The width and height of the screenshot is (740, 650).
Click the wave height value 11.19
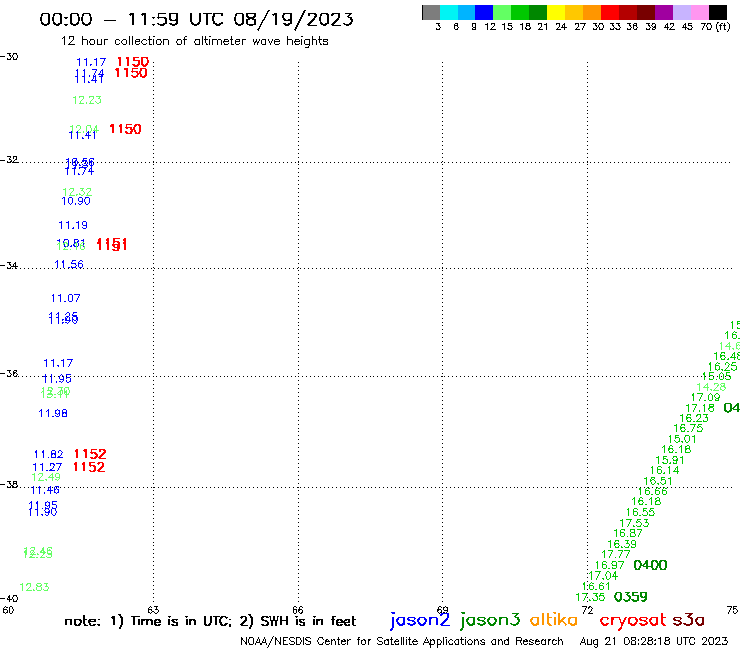tap(73, 225)
